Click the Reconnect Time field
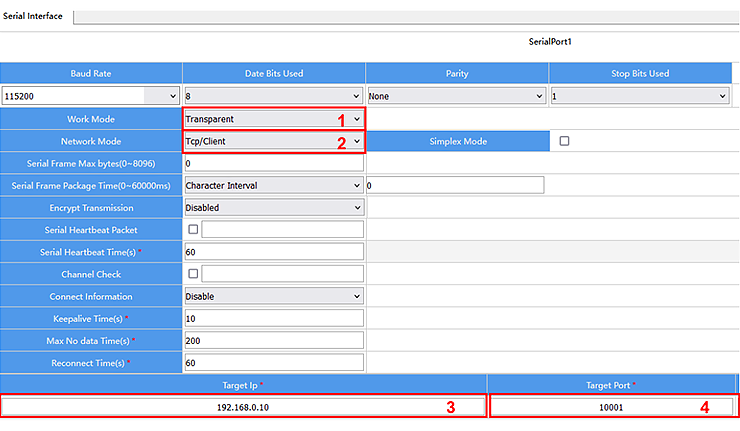The image size is (740, 431). coord(274,363)
